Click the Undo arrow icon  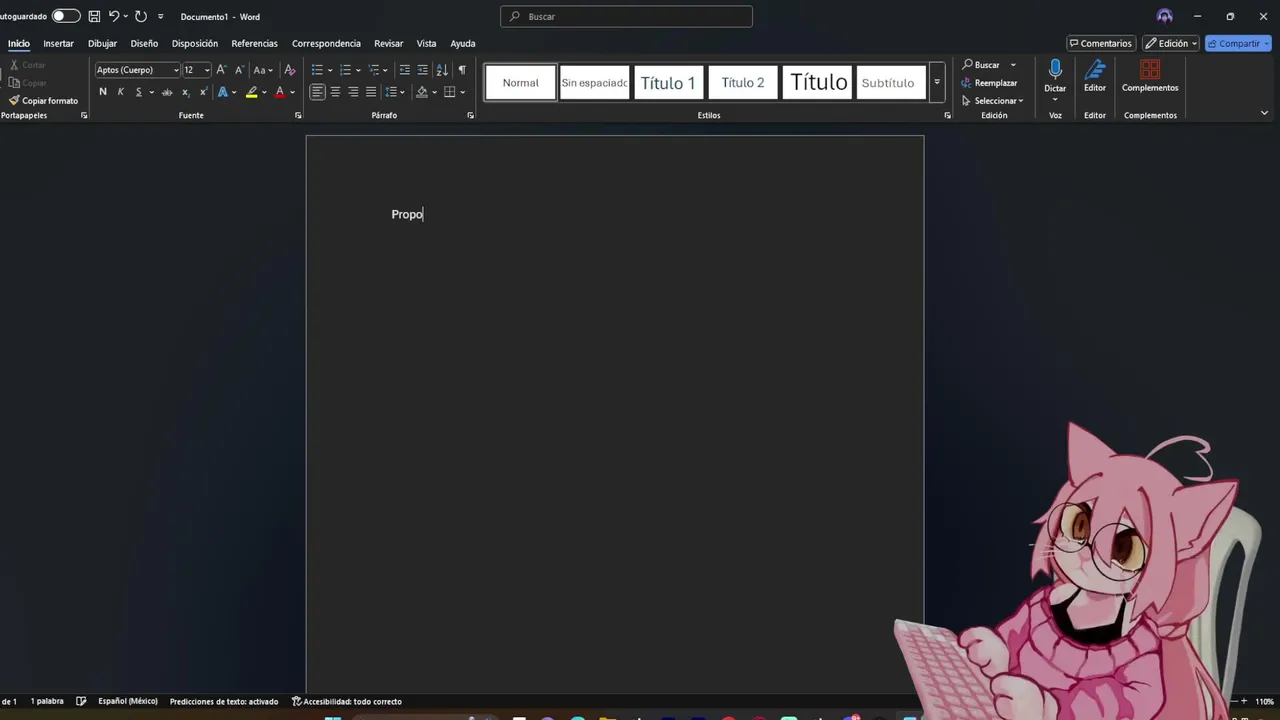coord(114,16)
